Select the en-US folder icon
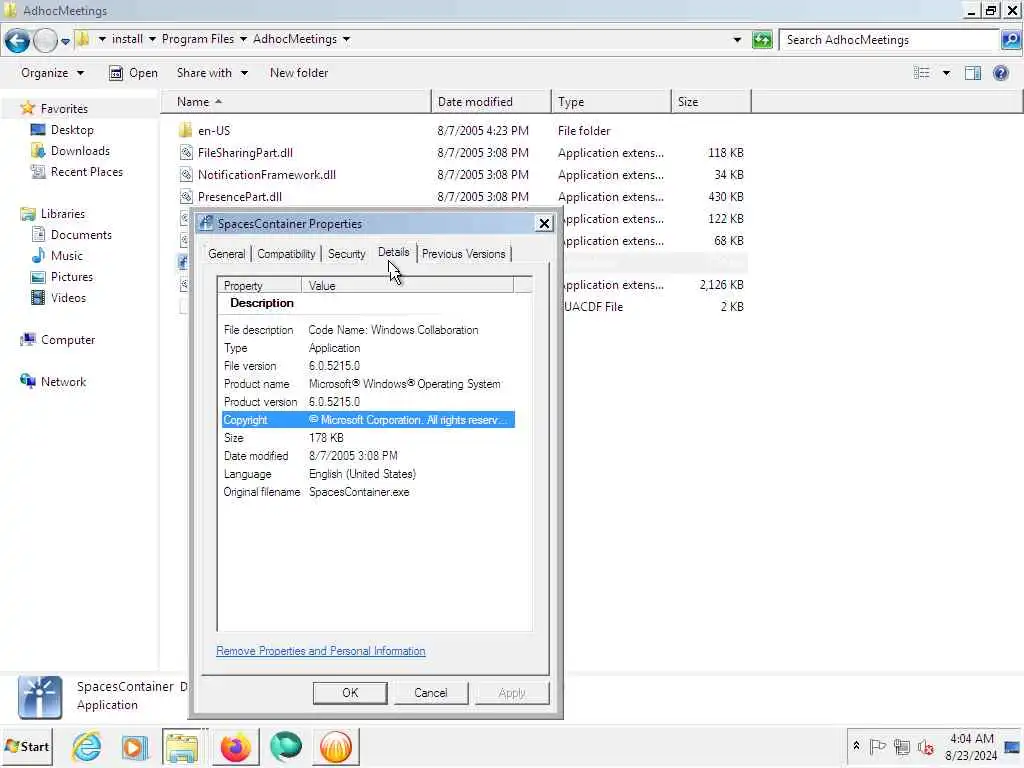The image size is (1024, 768). click(185, 130)
